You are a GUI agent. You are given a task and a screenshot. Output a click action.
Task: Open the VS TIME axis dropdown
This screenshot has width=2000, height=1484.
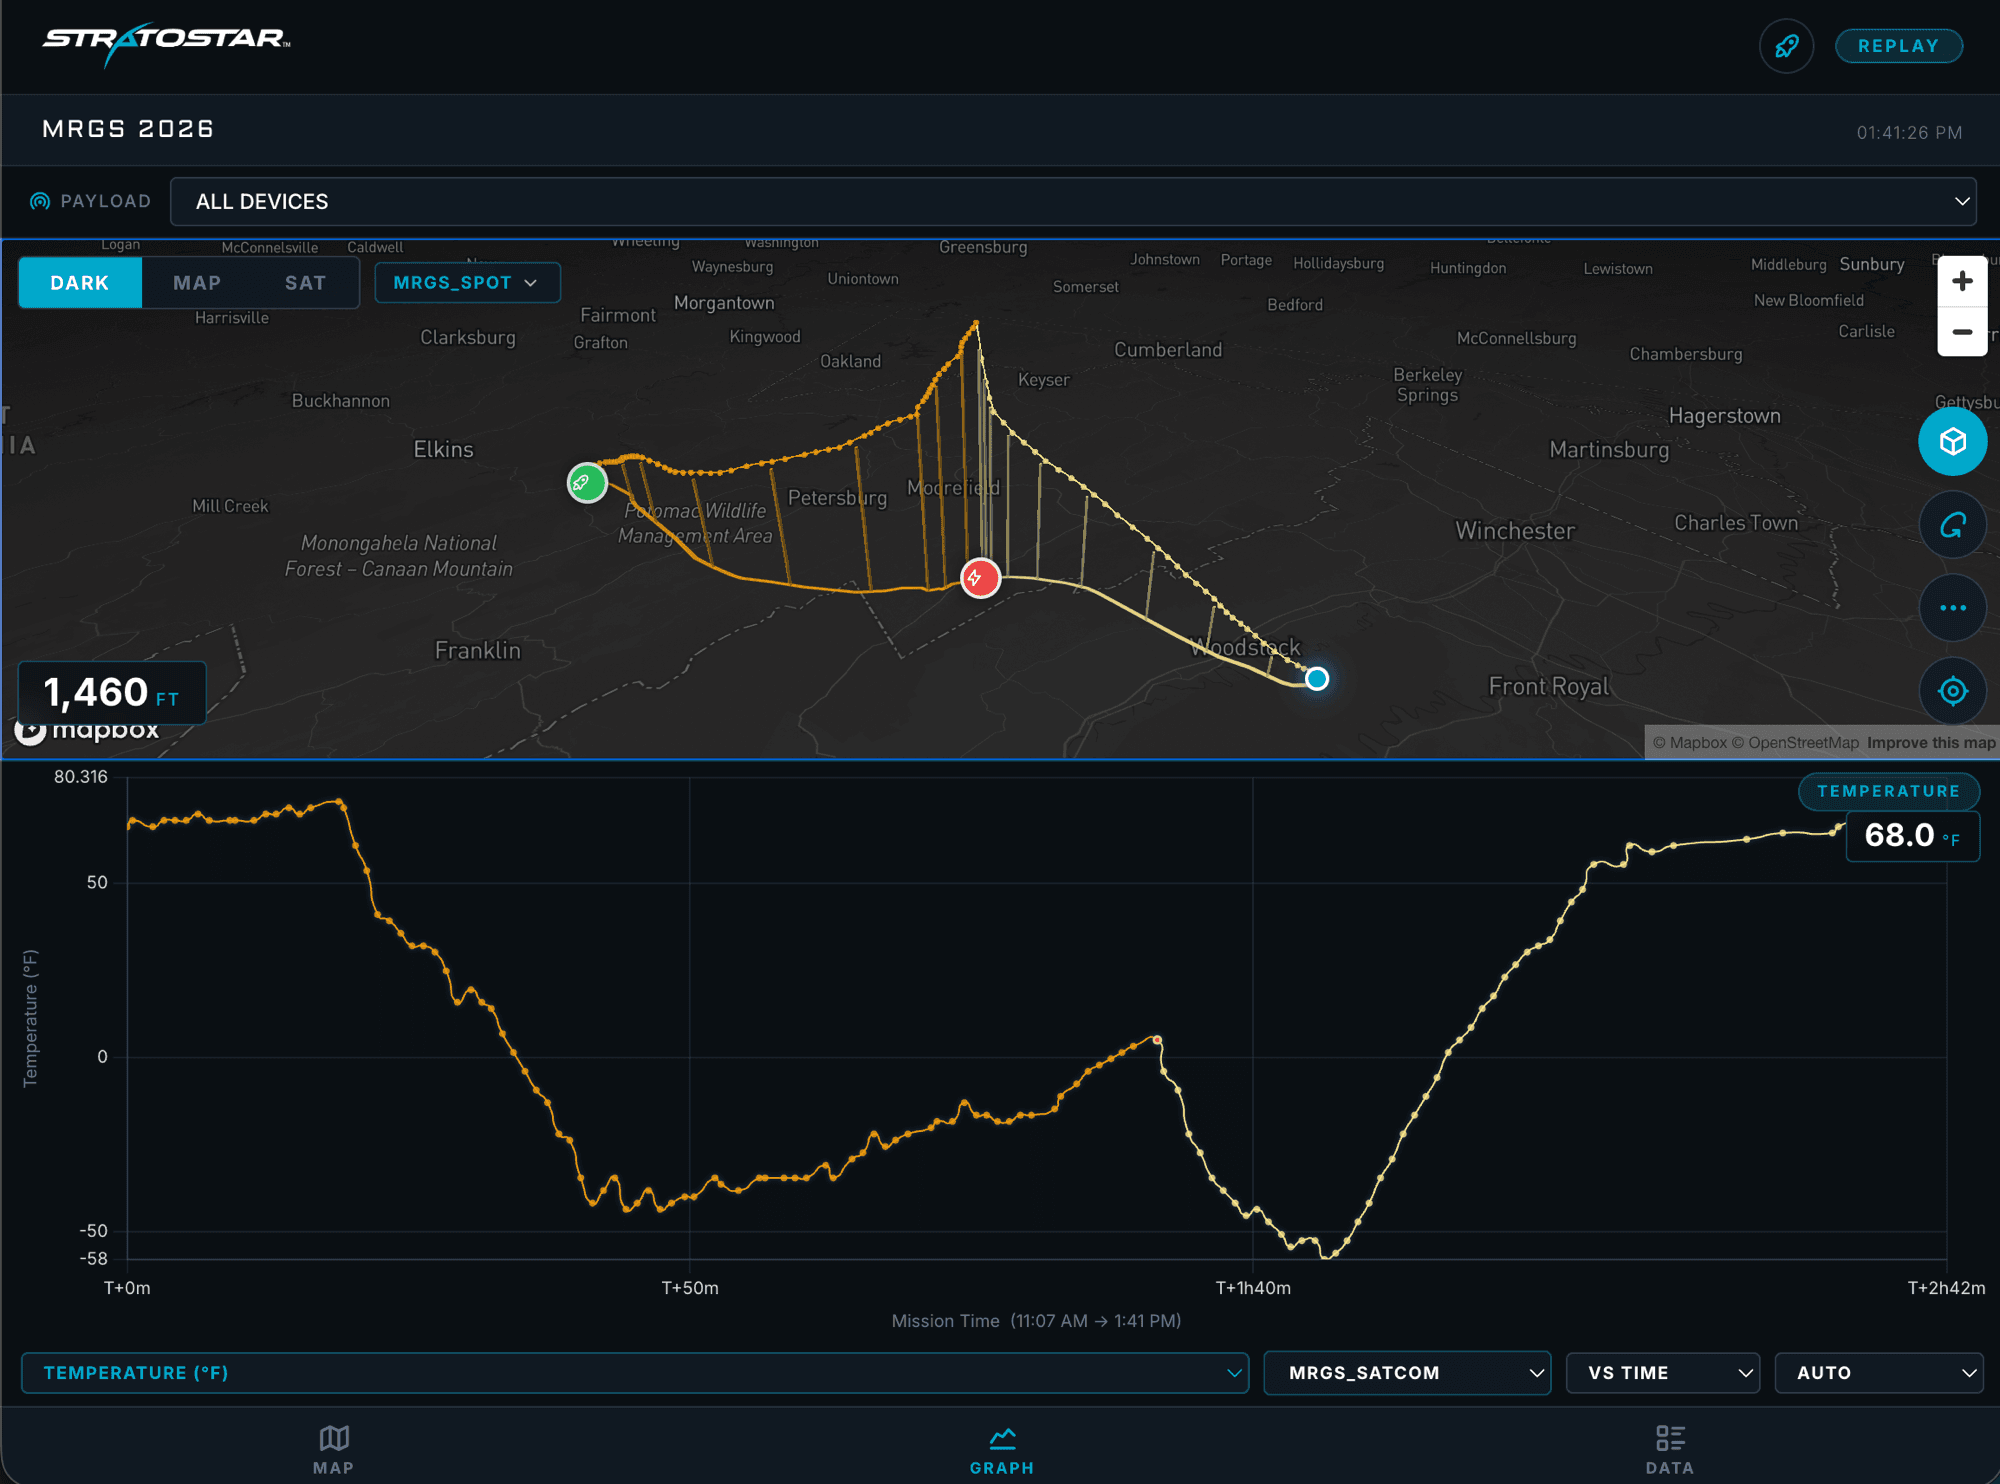pyautogui.click(x=1662, y=1373)
